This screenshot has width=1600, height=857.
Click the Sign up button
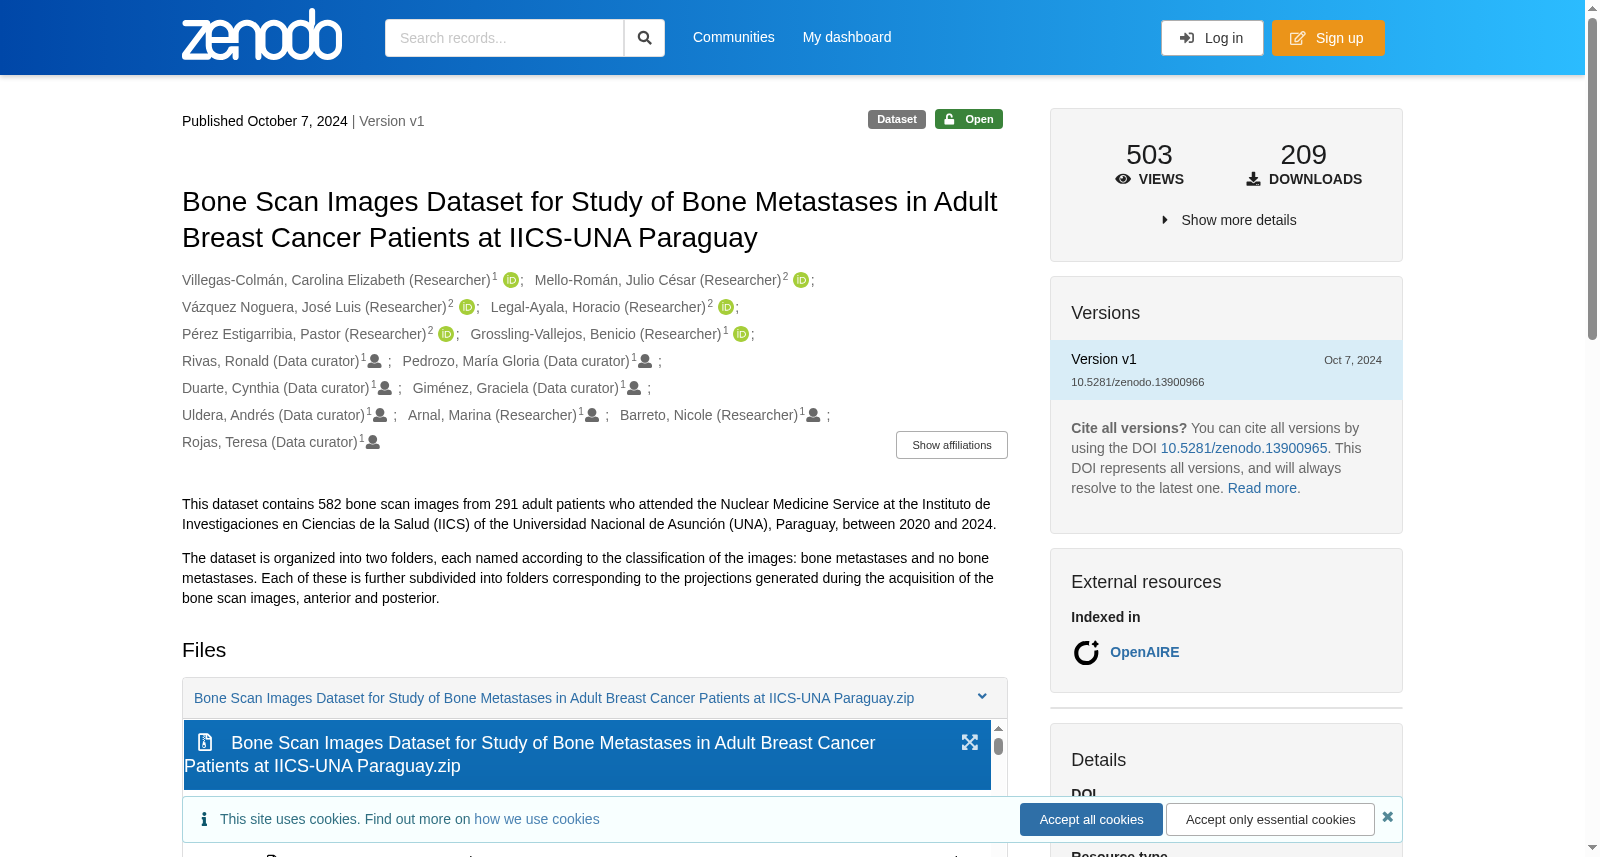(x=1328, y=38)
